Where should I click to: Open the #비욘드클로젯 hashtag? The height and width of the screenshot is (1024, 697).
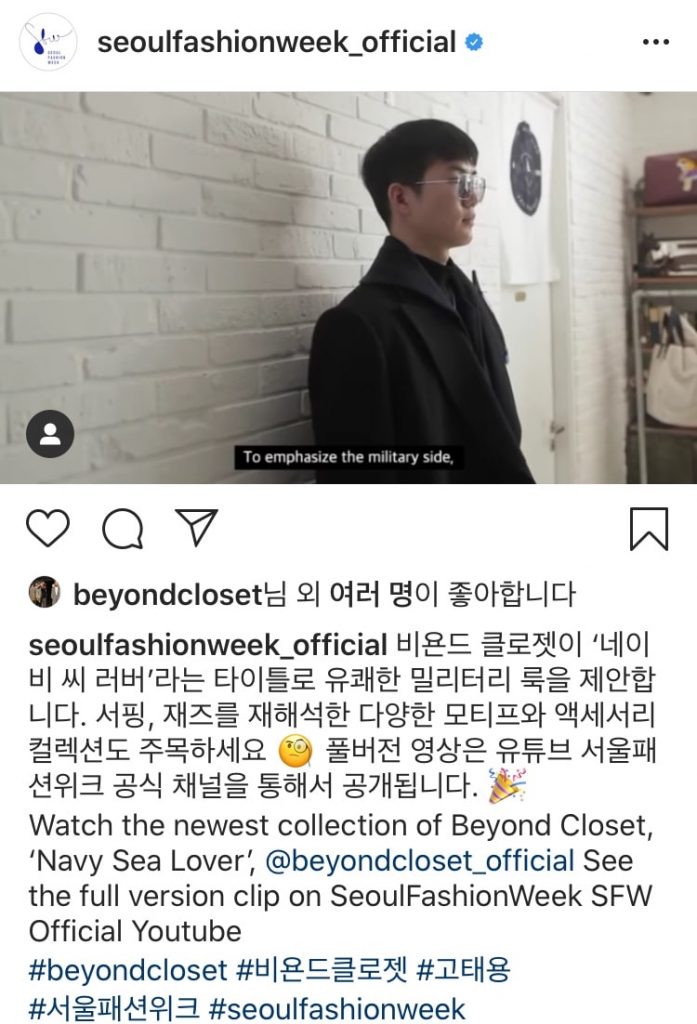click(x=322, y=969)
